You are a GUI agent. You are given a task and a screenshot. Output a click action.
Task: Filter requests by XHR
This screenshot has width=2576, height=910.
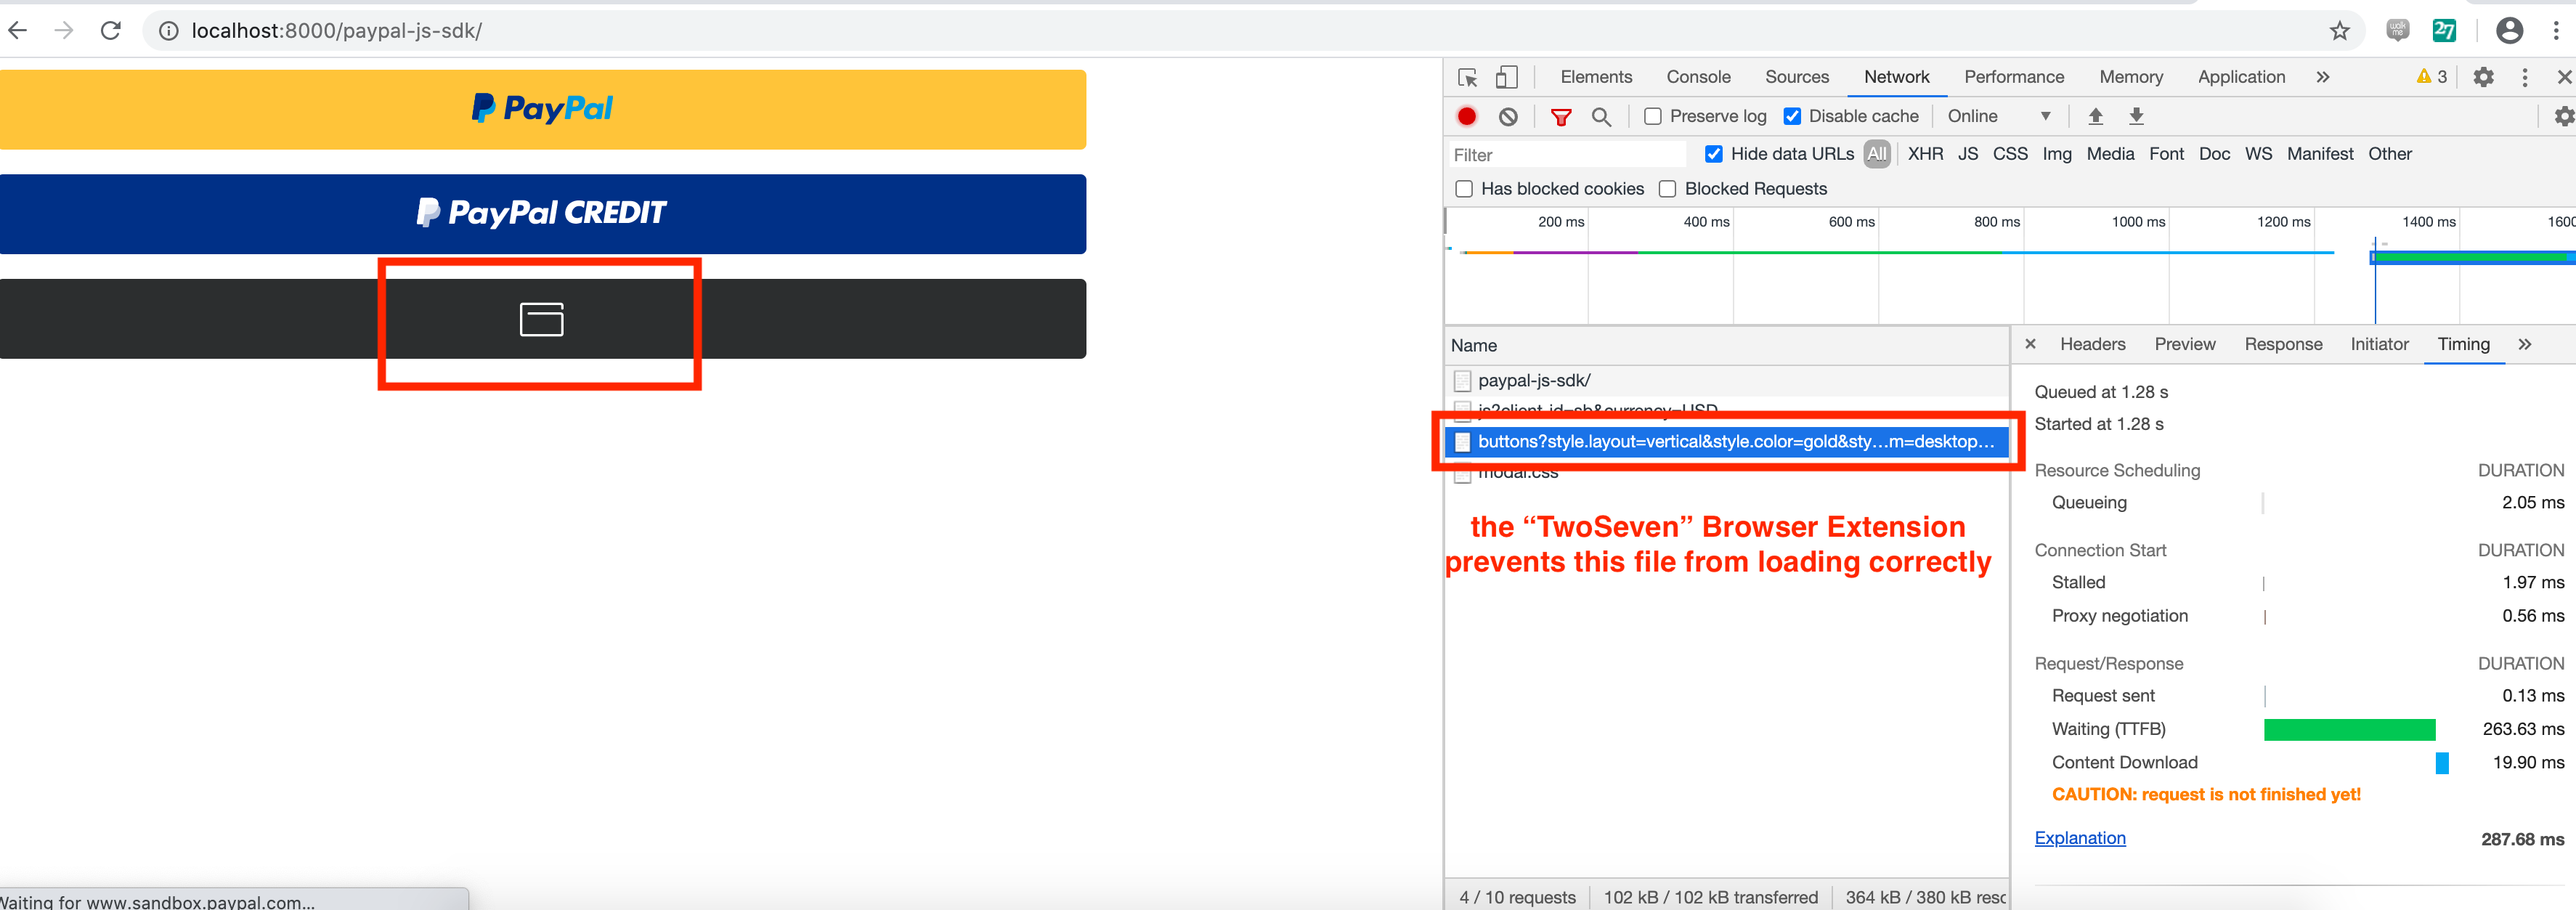pos(1925,154)
